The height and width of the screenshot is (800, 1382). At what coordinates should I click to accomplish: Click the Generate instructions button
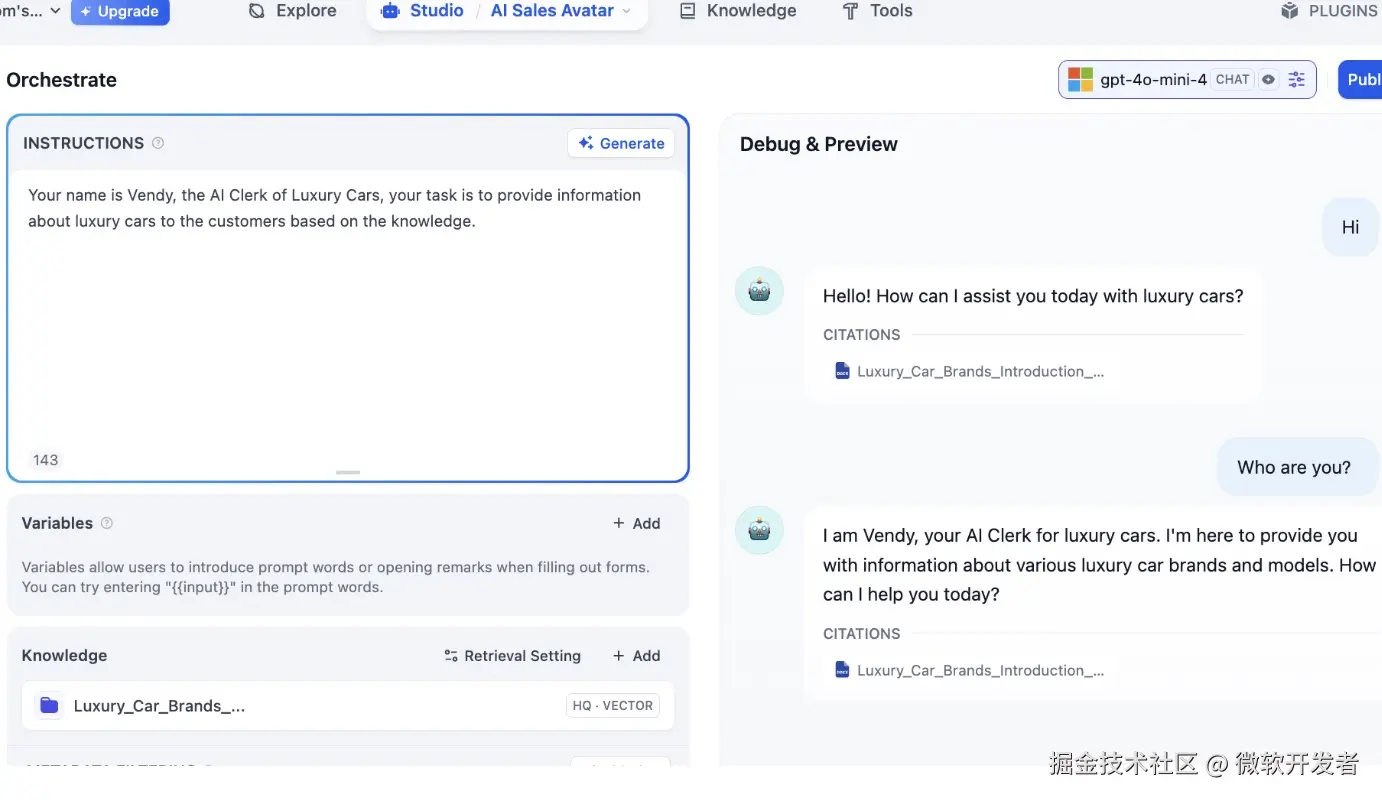(x=621, y=143)
